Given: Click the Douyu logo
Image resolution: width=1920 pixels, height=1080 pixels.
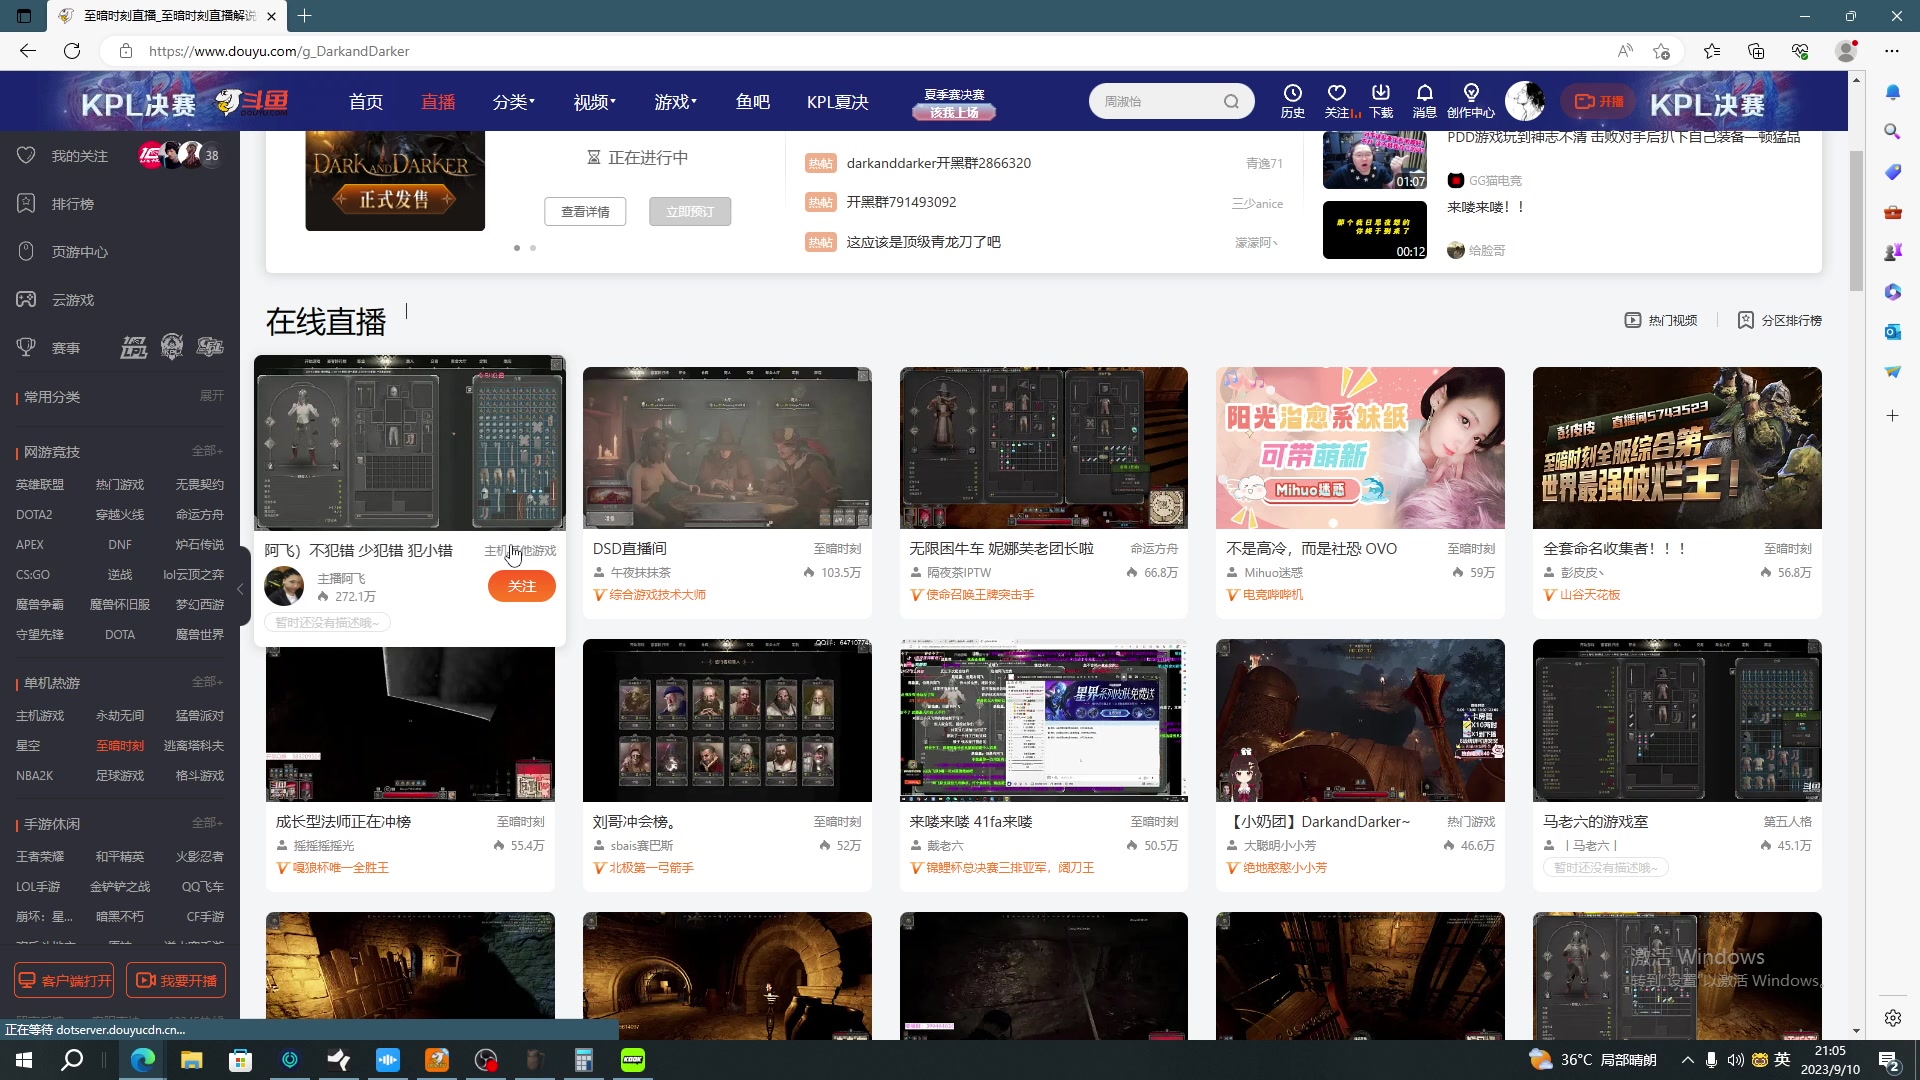Looking at the screenshot, I should pyautogui.click(x=252, y=101).
